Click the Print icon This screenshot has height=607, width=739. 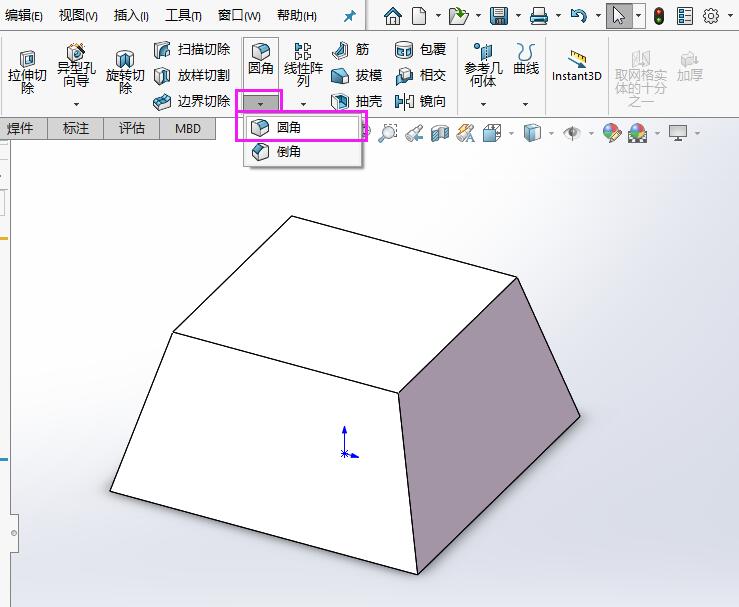[539, 16]
